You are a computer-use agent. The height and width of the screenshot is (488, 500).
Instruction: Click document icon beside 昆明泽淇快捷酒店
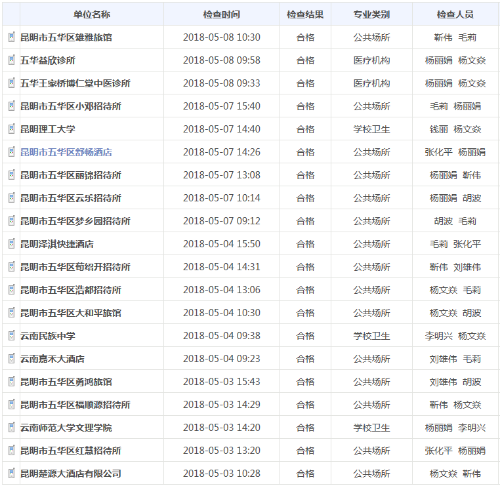(x=12, y=244)
